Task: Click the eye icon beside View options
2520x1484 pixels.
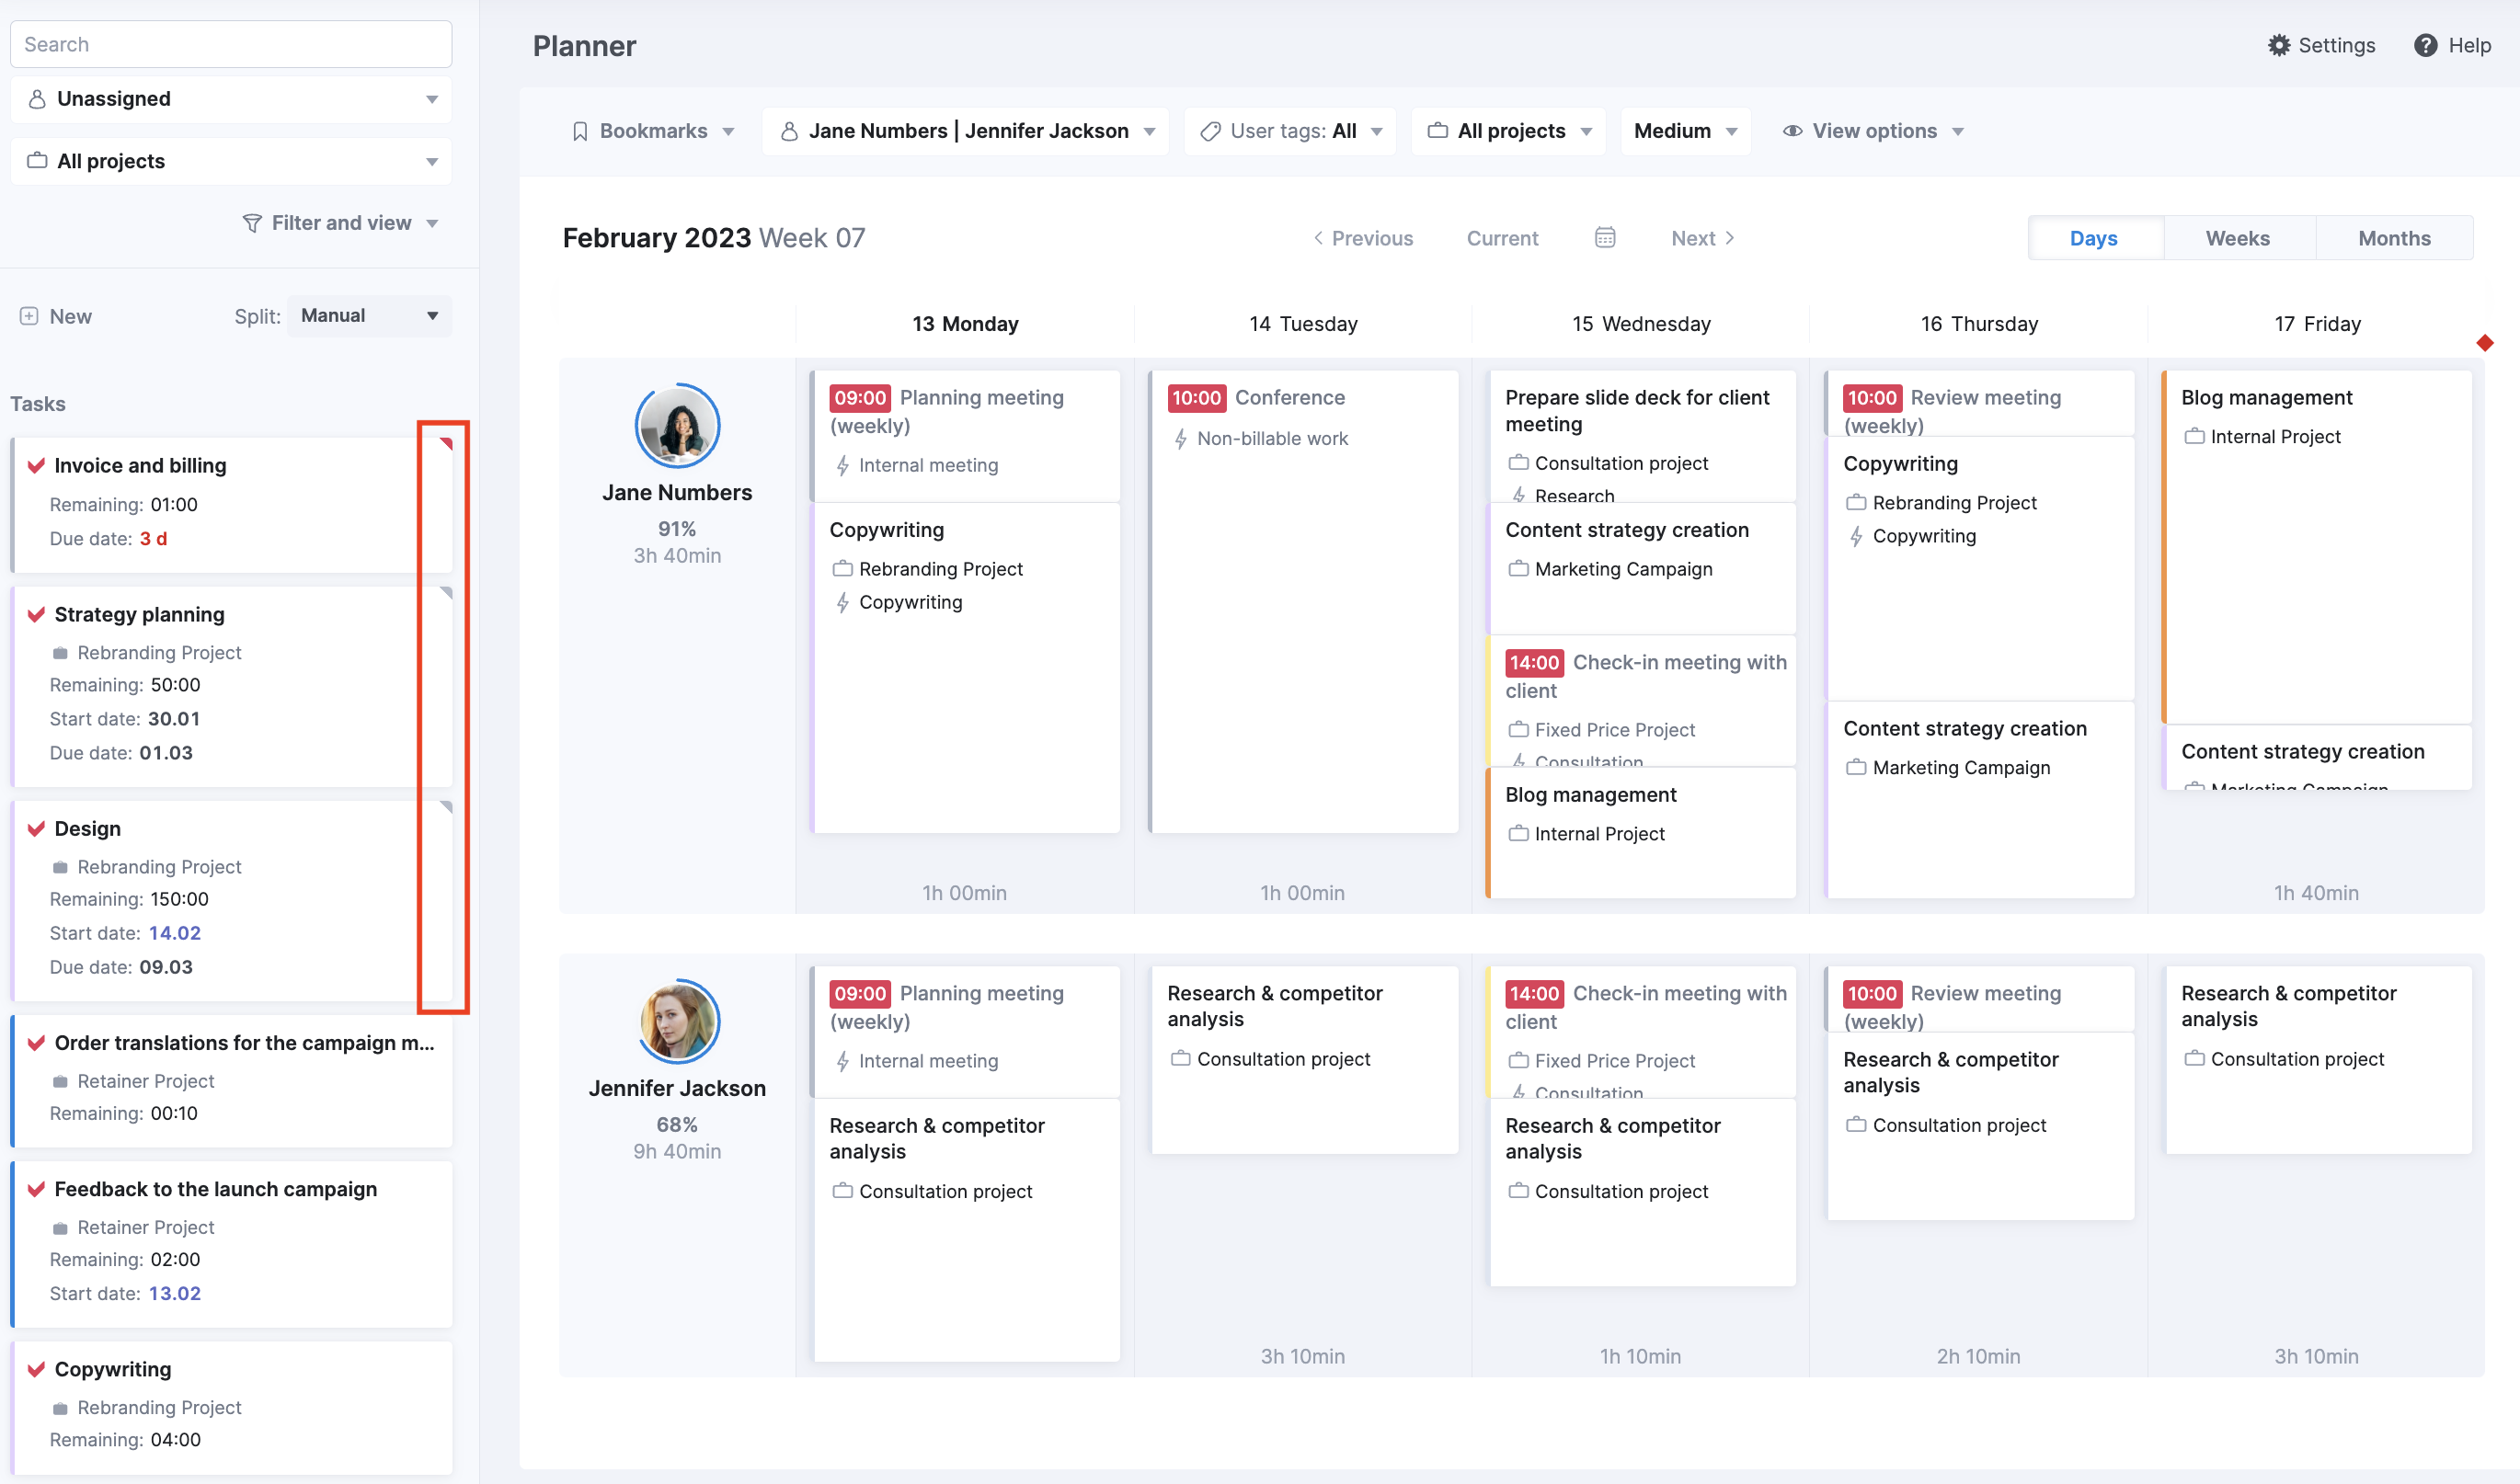Action: 1792,131
